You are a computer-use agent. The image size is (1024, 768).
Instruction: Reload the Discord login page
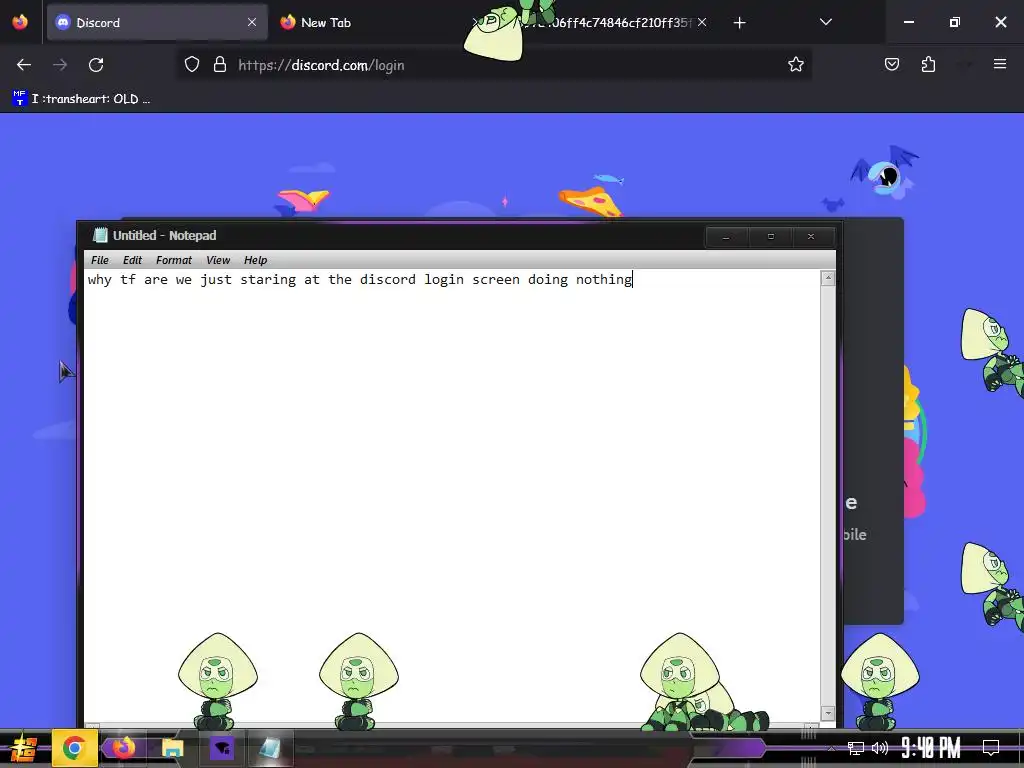(x=96, y=65)
